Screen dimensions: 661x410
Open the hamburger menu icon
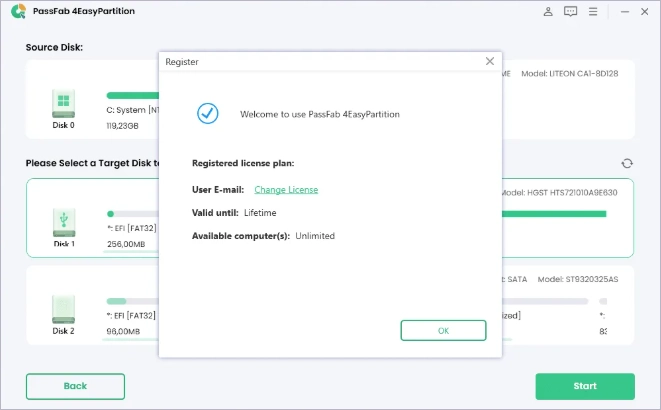coord(593,12)
